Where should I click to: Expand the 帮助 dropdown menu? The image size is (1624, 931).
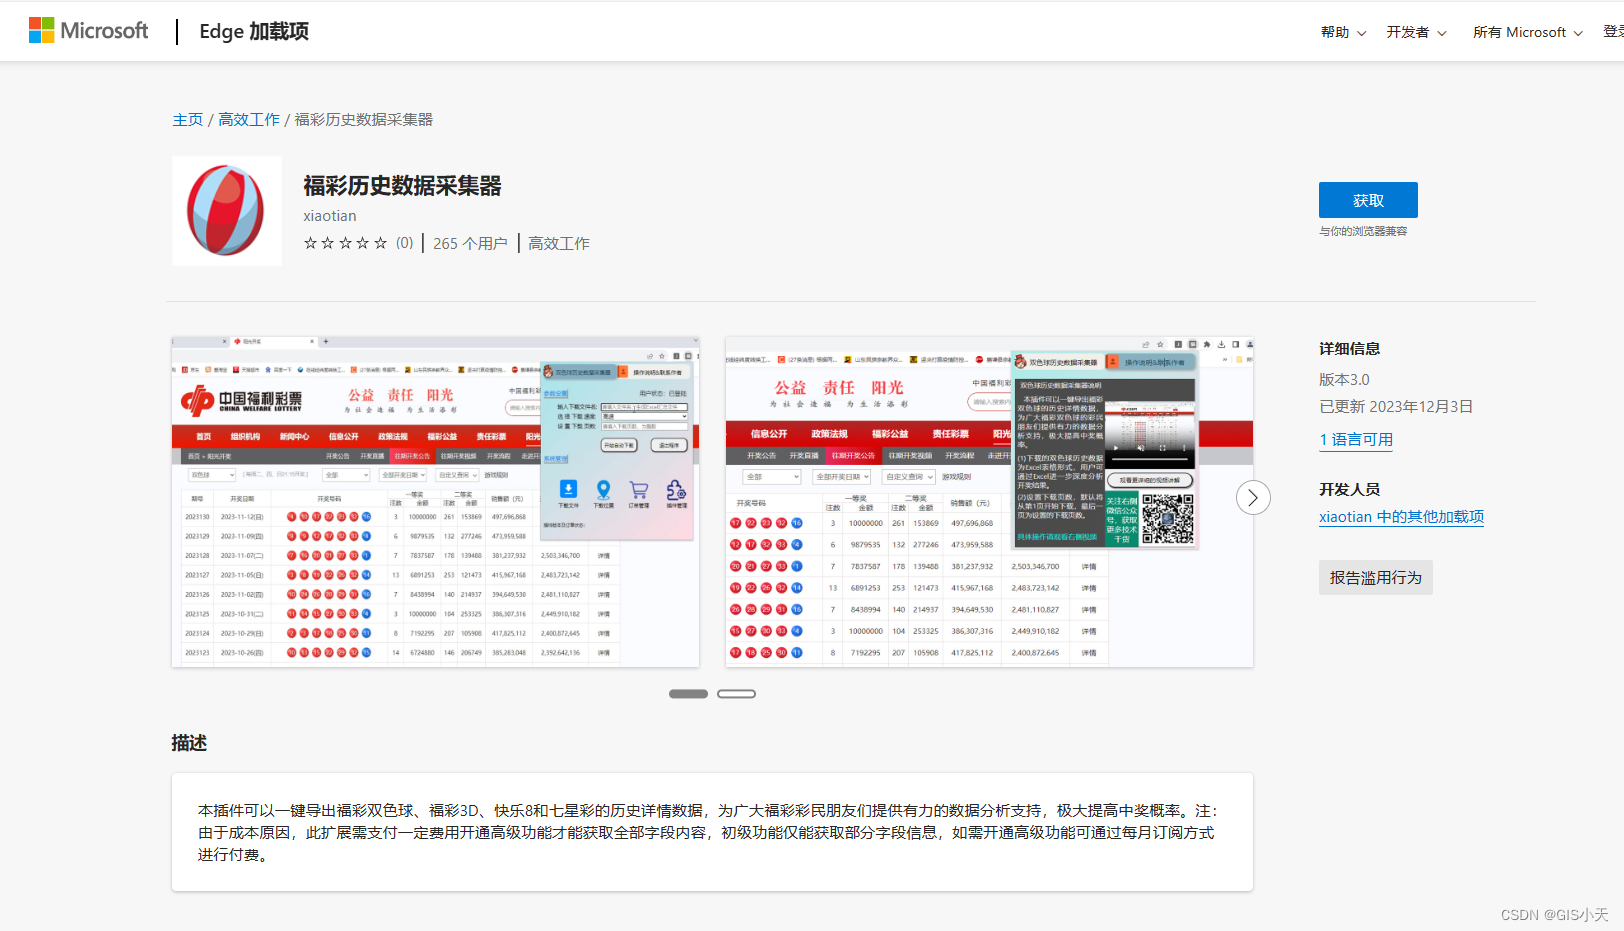[x=1343, y=32]
